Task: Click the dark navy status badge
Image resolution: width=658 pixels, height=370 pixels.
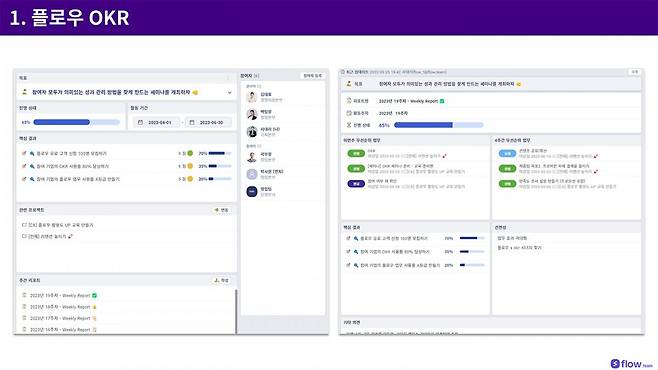Action: click(x=356, y=184)
